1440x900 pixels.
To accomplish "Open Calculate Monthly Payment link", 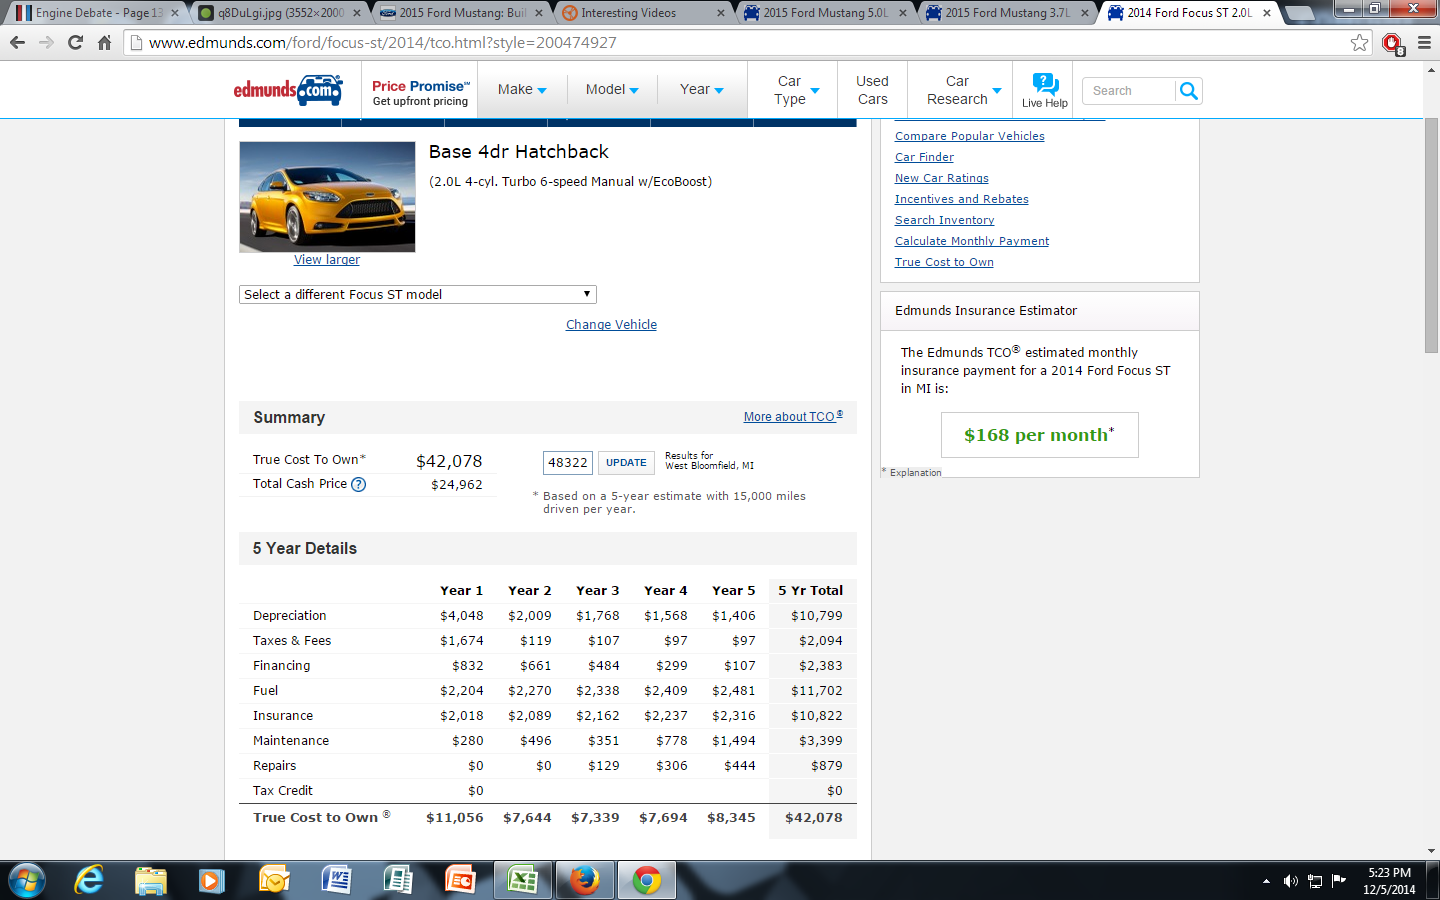I will click(972, 241).
